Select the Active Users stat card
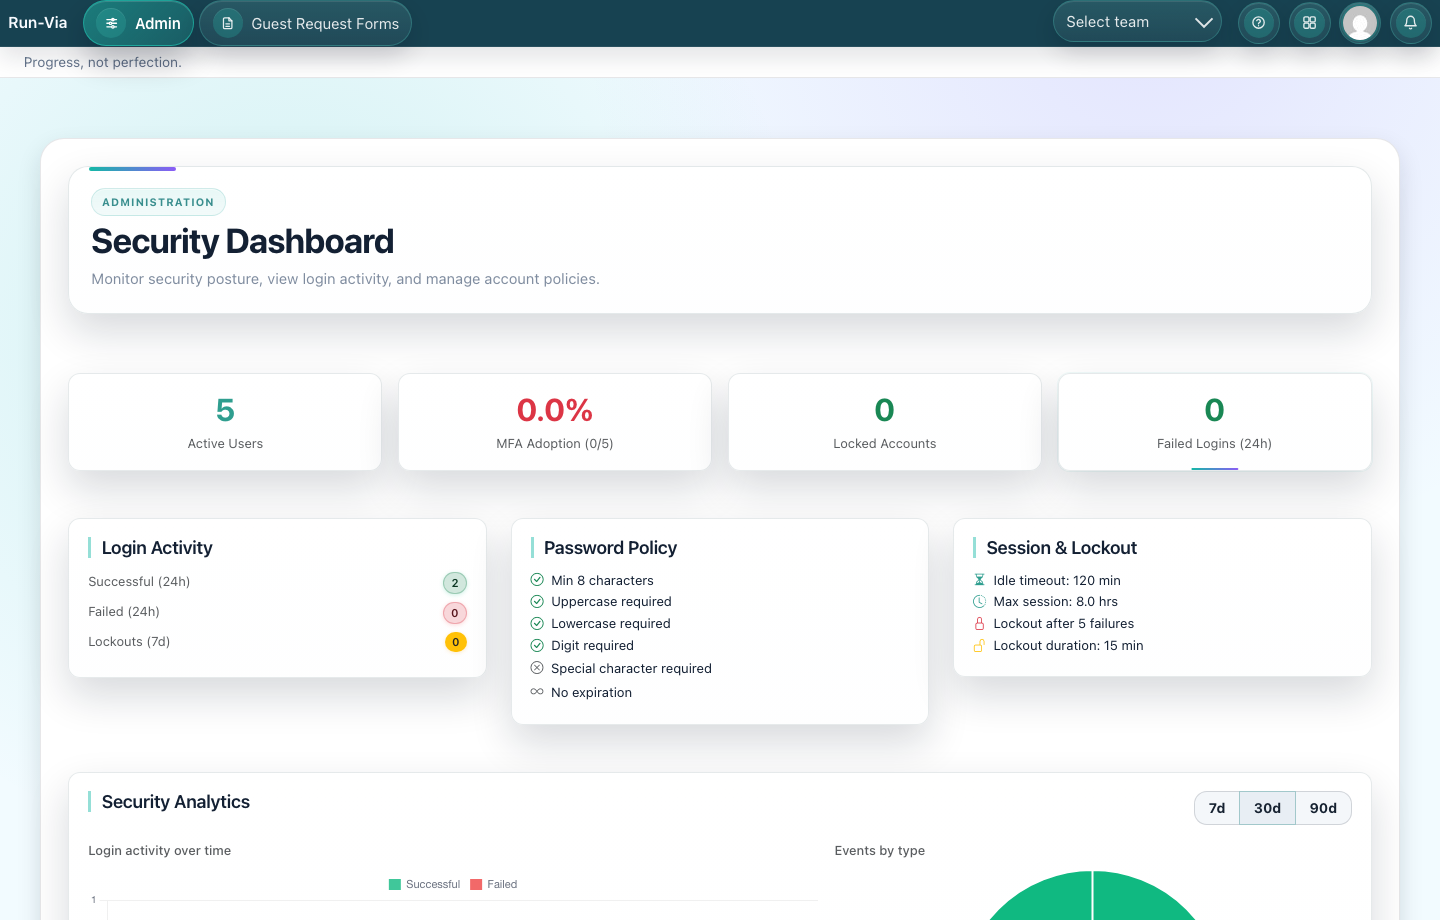Screen dimensions: 1440x920 [225, 422]
